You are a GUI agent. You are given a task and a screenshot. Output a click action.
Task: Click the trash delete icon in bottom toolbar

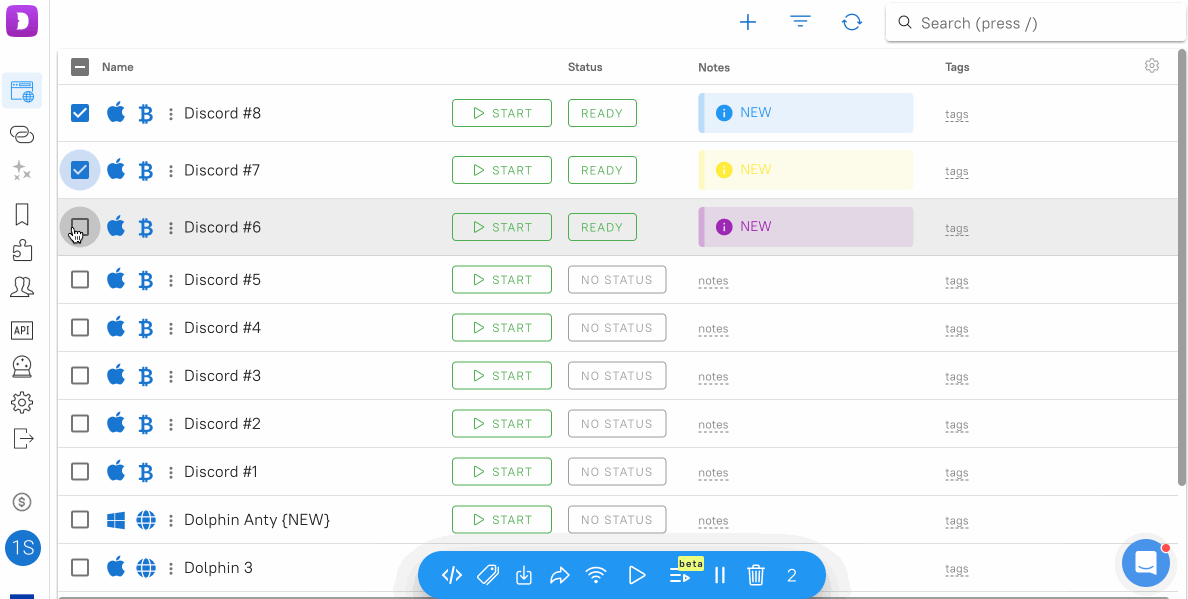756,575
